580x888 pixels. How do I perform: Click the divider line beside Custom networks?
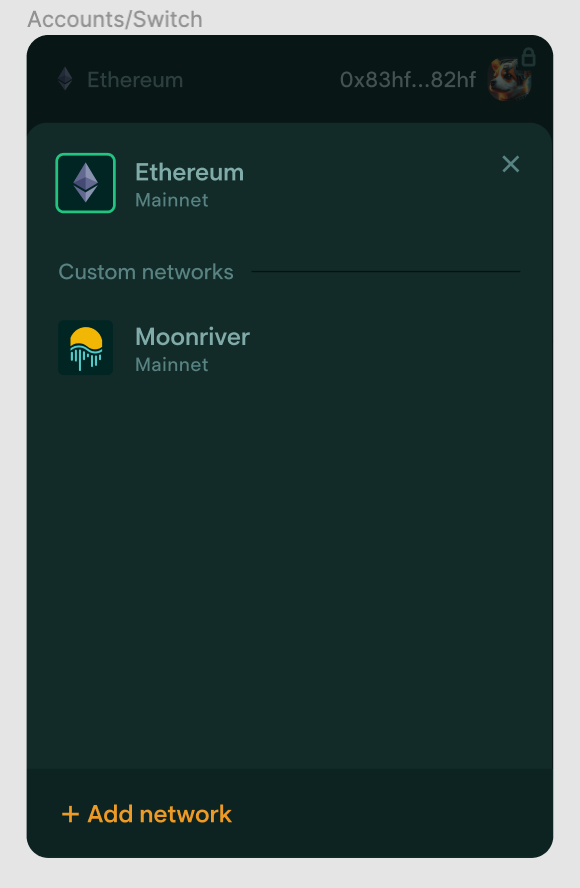[385, 270]
